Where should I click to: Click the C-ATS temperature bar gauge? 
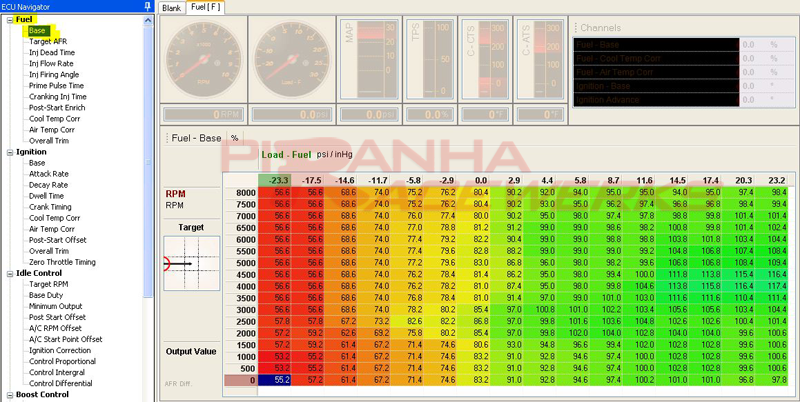540,60
